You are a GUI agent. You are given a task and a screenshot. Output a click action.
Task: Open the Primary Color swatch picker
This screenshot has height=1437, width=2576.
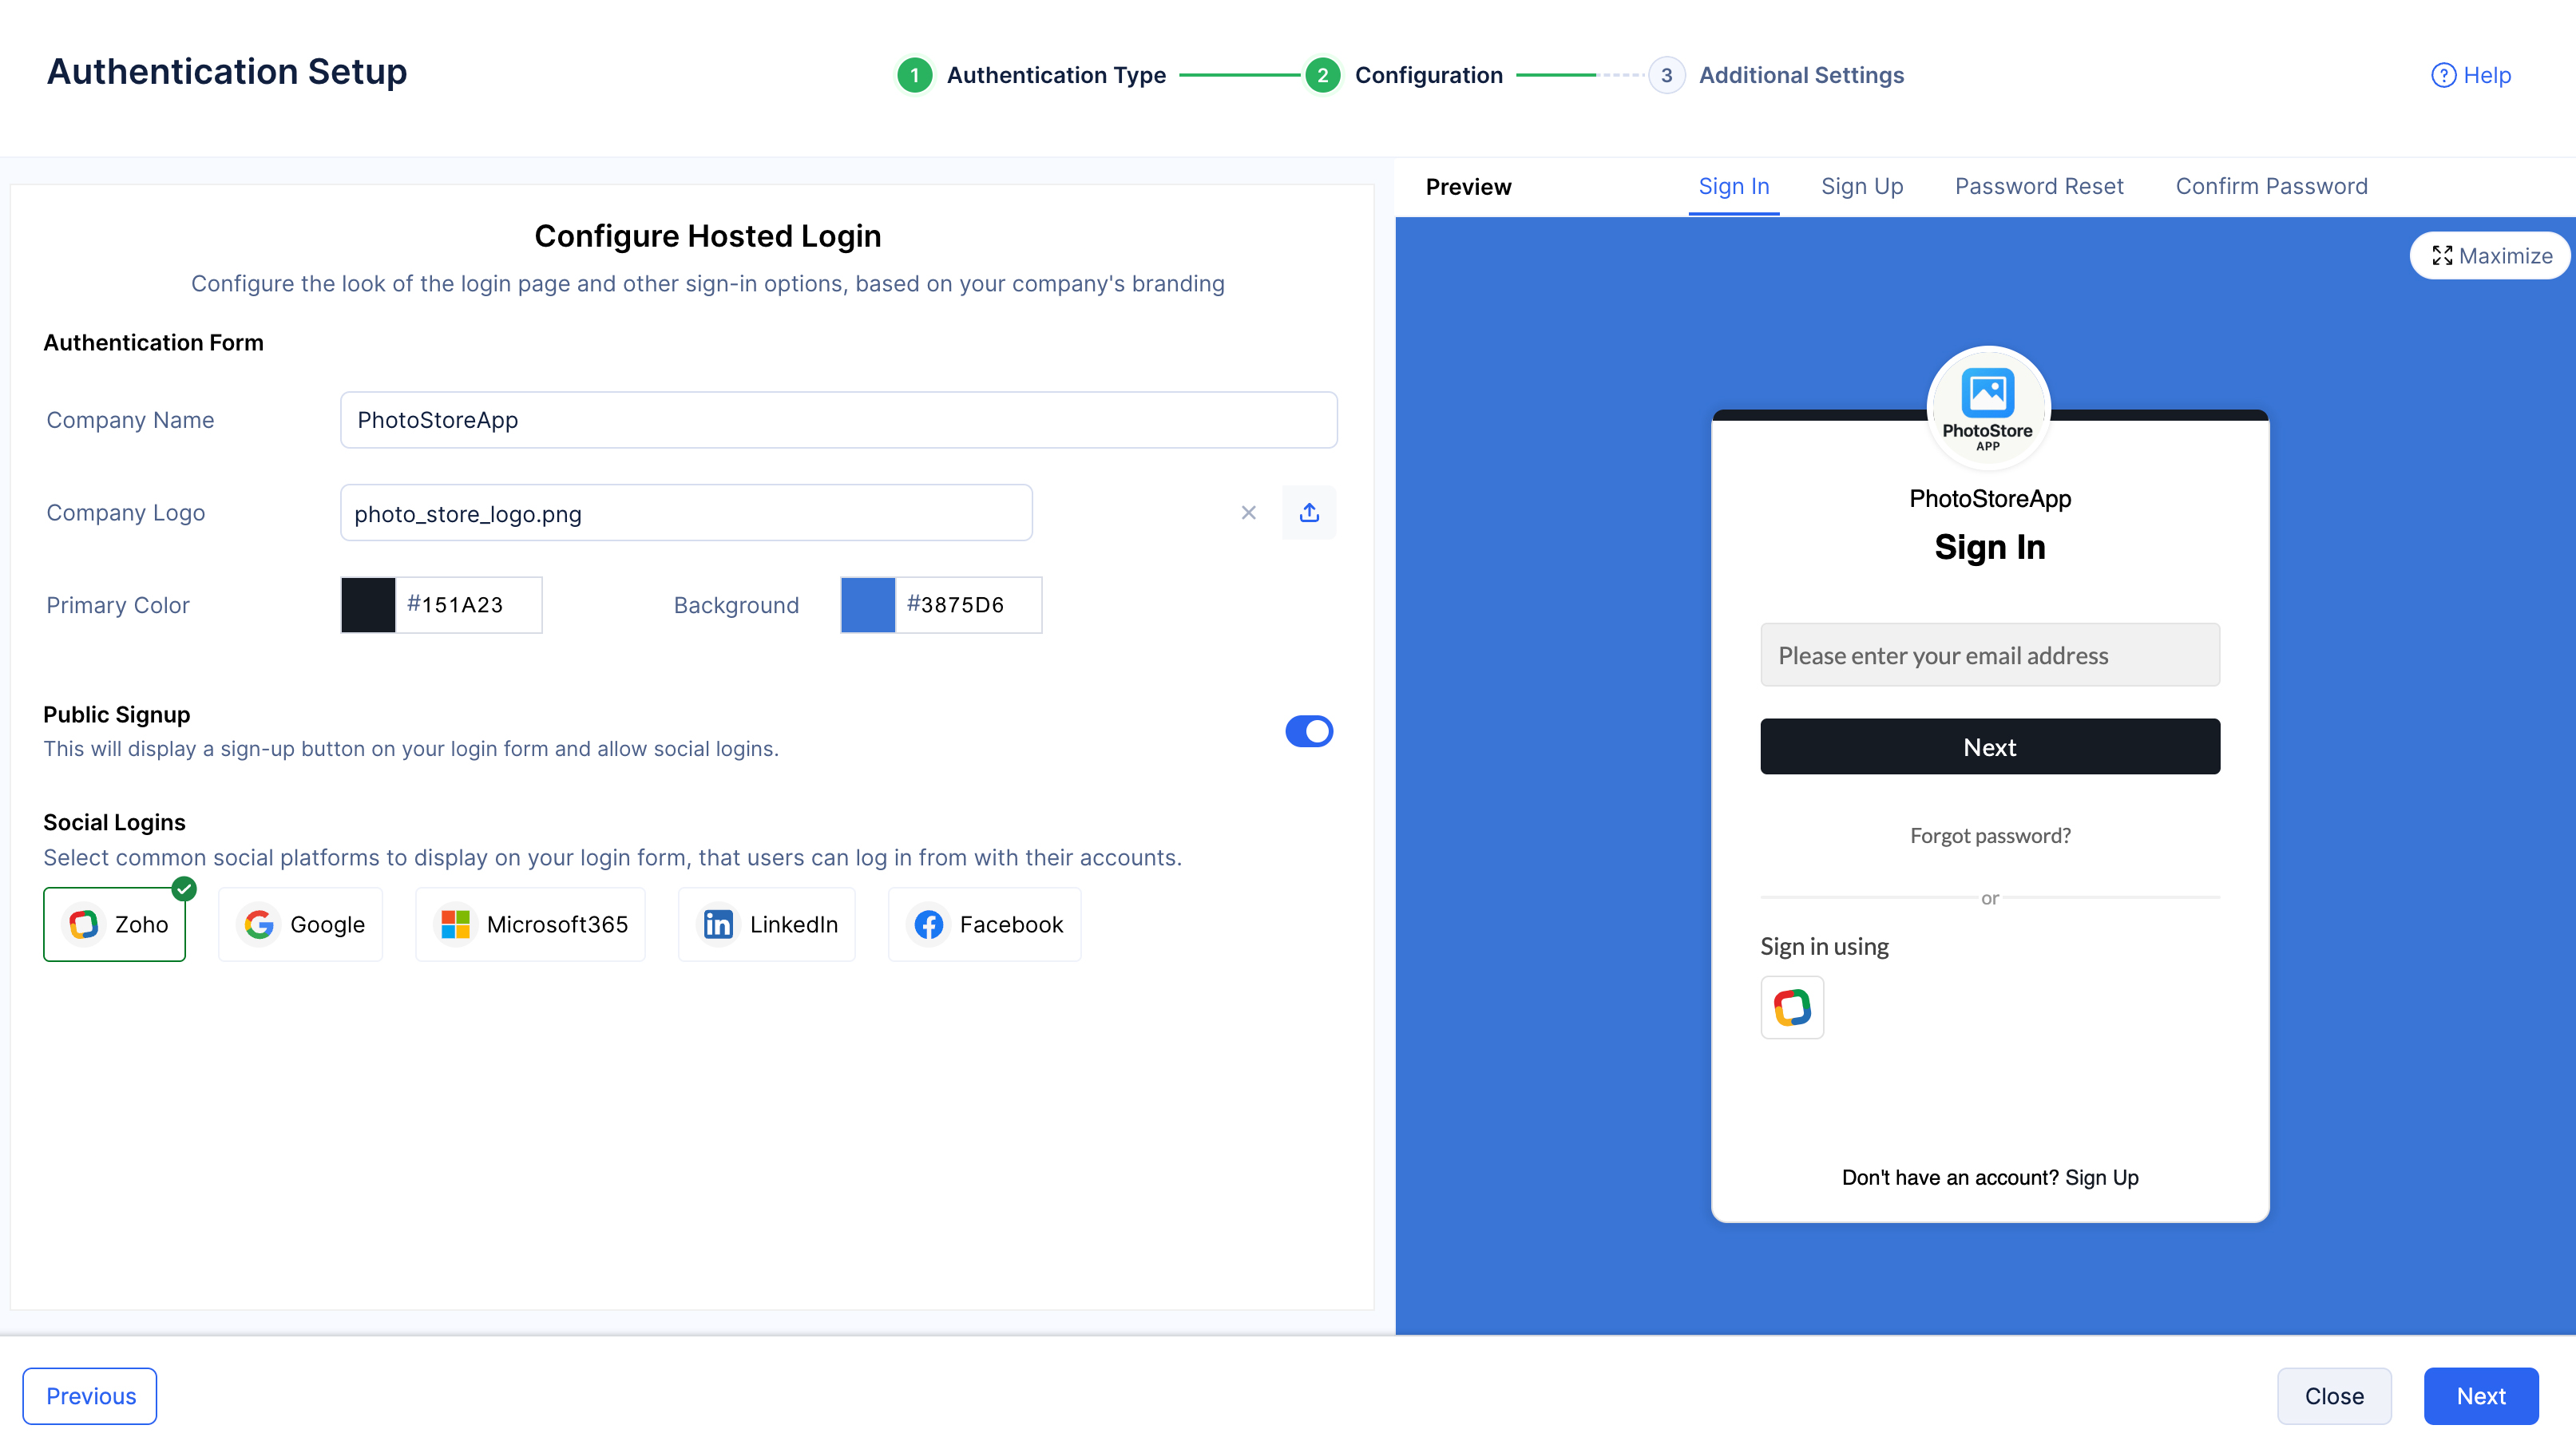coord(368,605)
